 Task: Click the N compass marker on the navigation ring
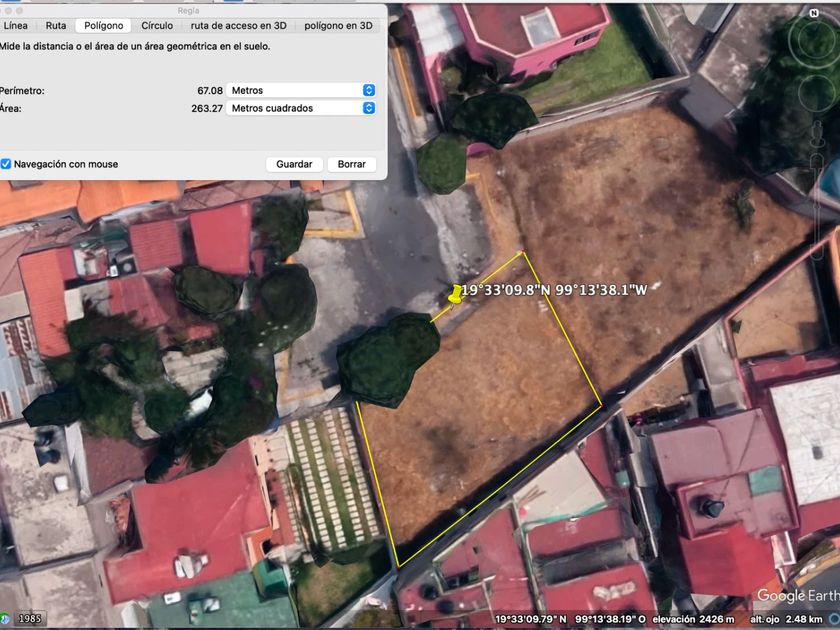814,13
